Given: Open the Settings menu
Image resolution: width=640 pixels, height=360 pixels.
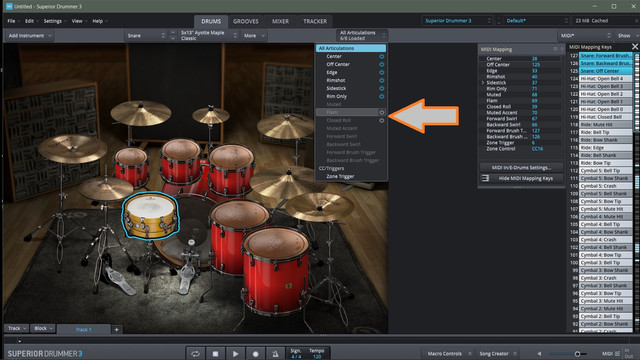Looking at the screenshot, I should coord(54,21).
